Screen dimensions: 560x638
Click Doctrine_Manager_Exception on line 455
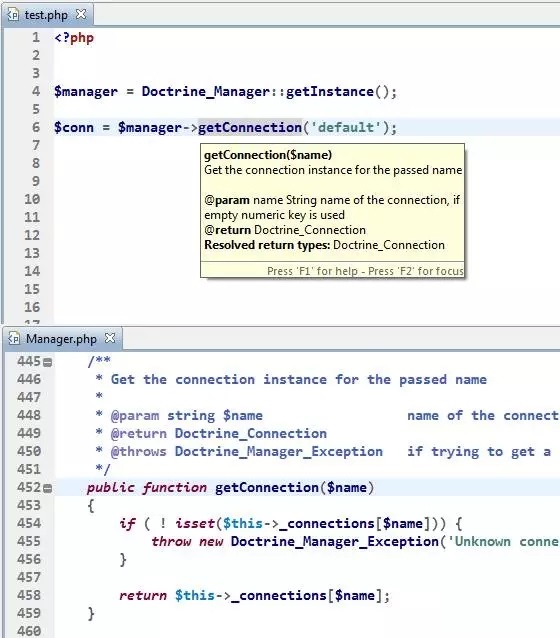tap(335, 542)
